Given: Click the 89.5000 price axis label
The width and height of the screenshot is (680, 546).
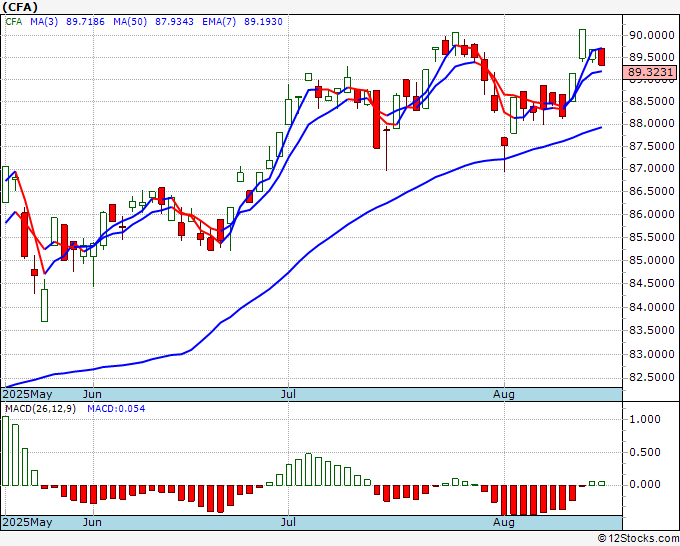Looking at the screenshot, I should (652, 57).
